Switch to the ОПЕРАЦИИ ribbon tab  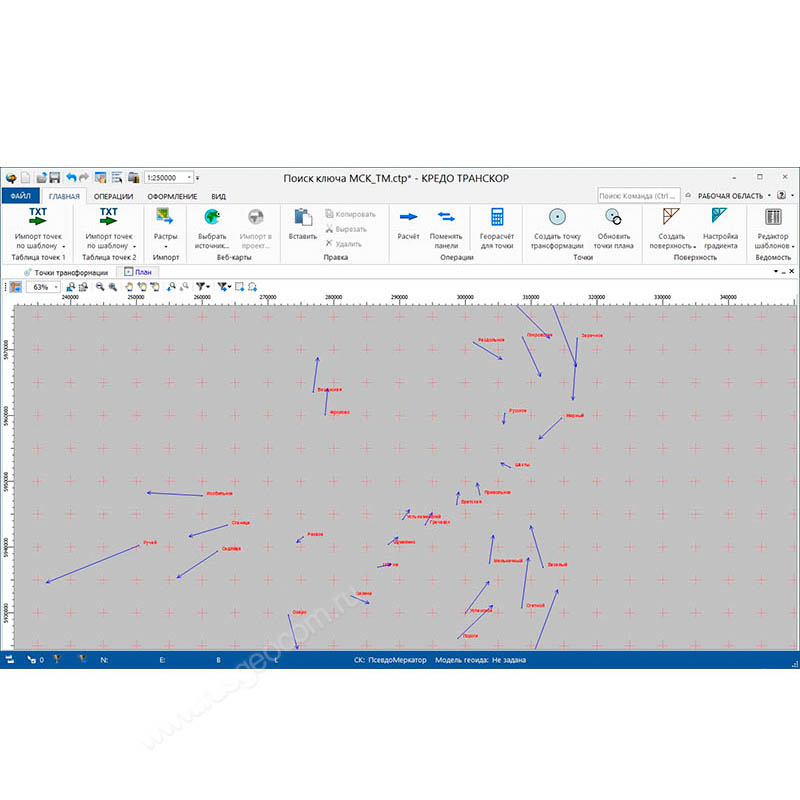point(113,196)
